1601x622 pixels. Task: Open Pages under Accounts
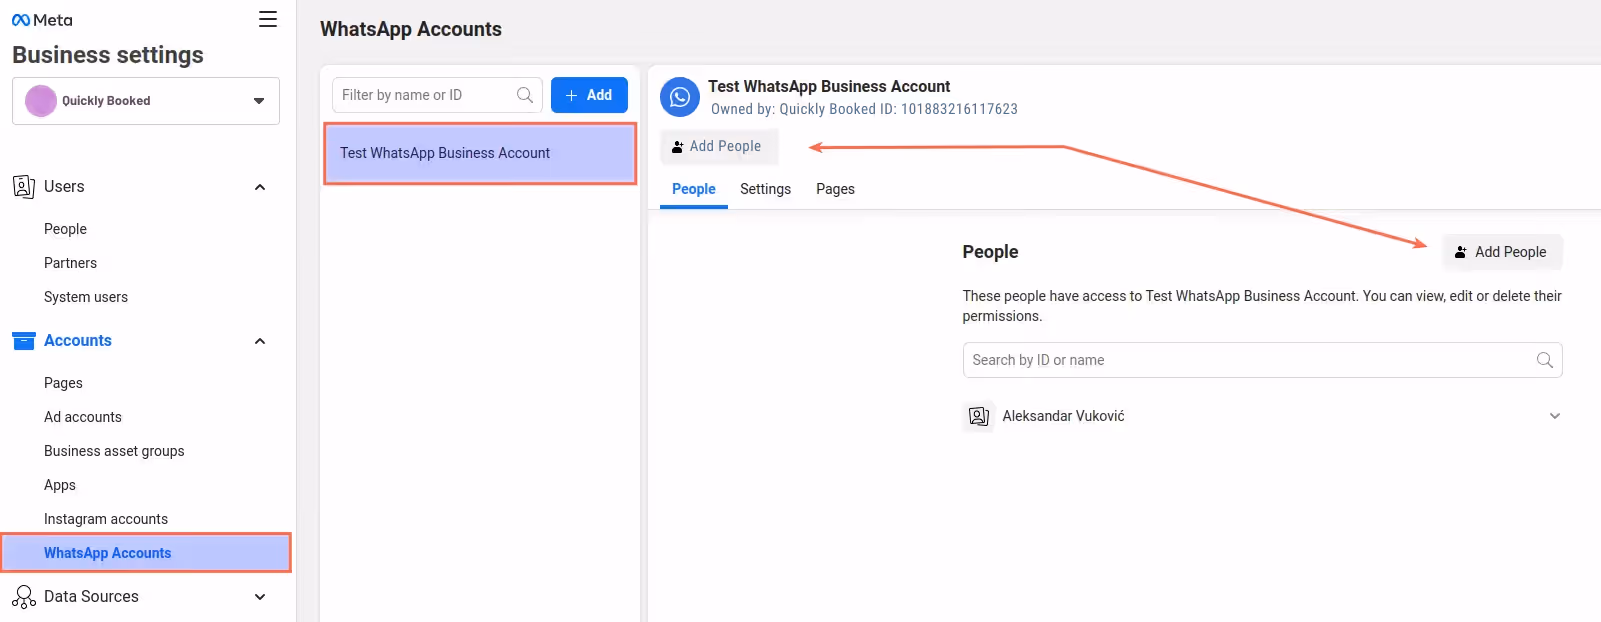63,383
